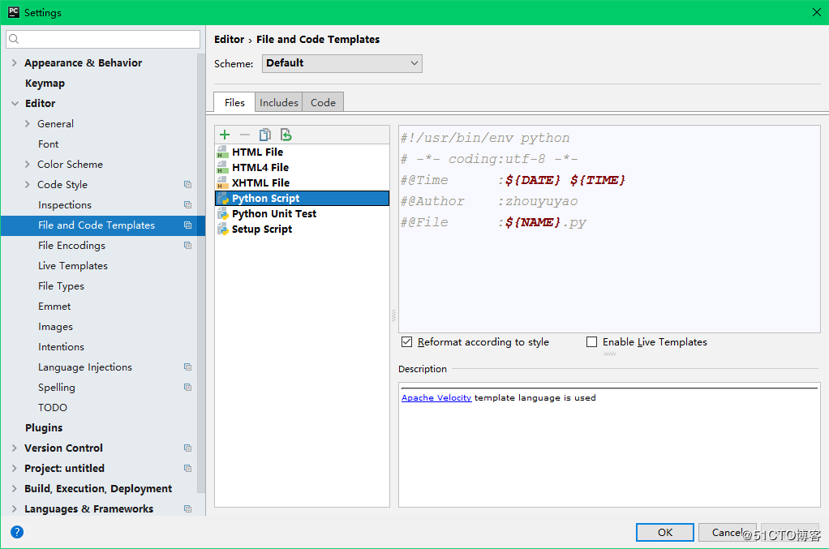Viewport: 829px width, 549px height.
Task: Expand Appearance & Behavior section
Action: click(14, 63)
